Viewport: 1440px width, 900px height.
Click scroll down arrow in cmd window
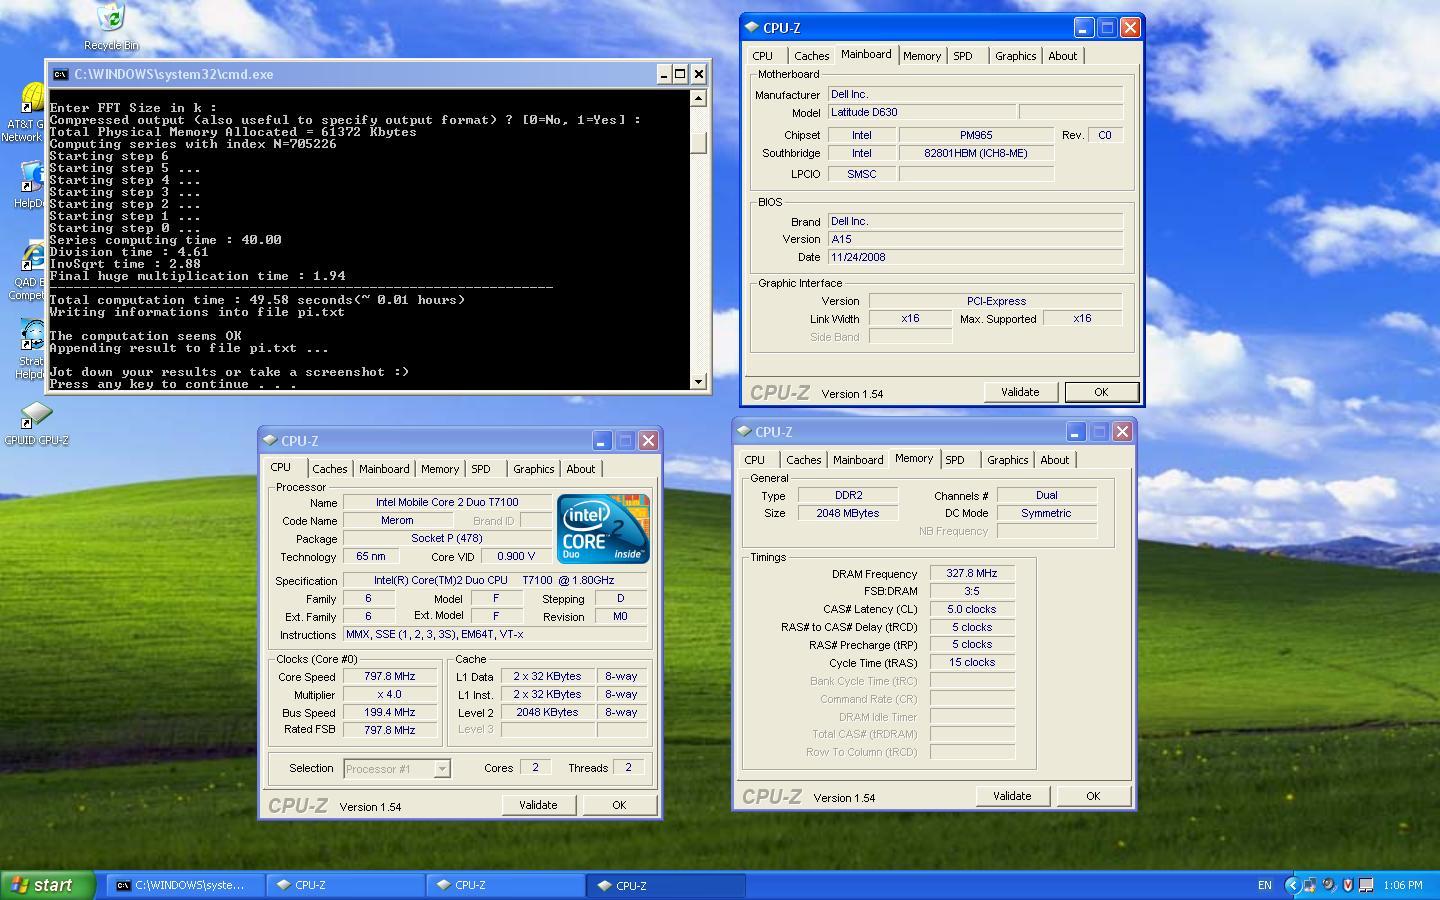coord(698,381)
